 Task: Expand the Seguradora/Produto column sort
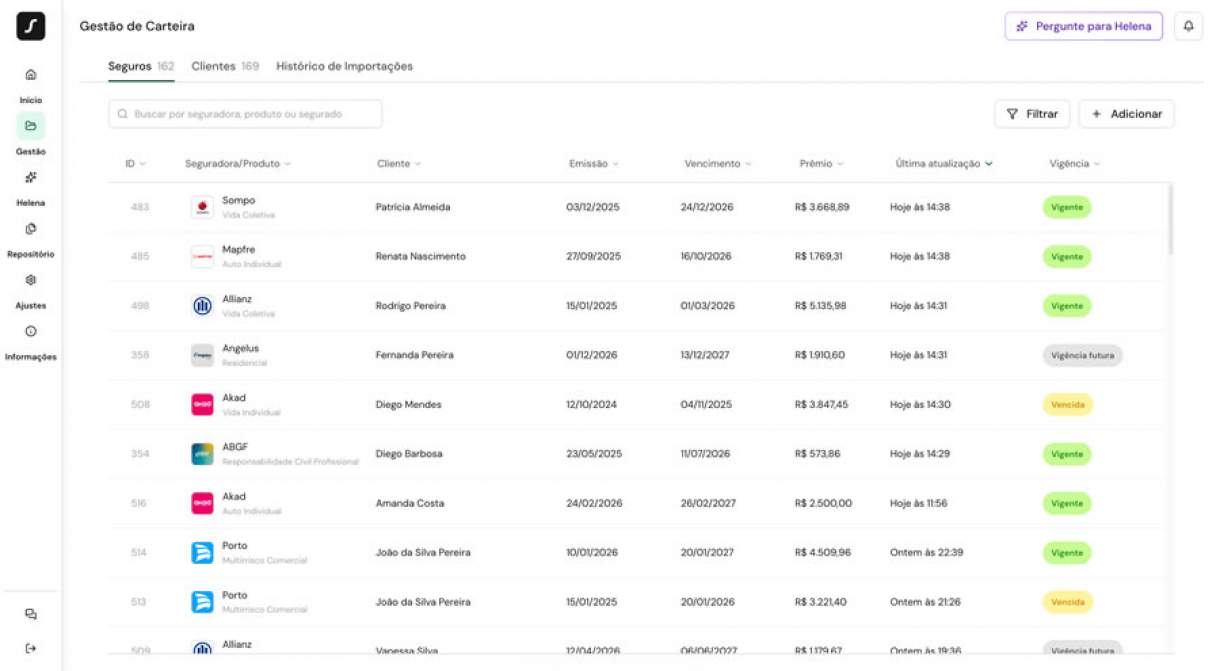click(x=238, y=164)
